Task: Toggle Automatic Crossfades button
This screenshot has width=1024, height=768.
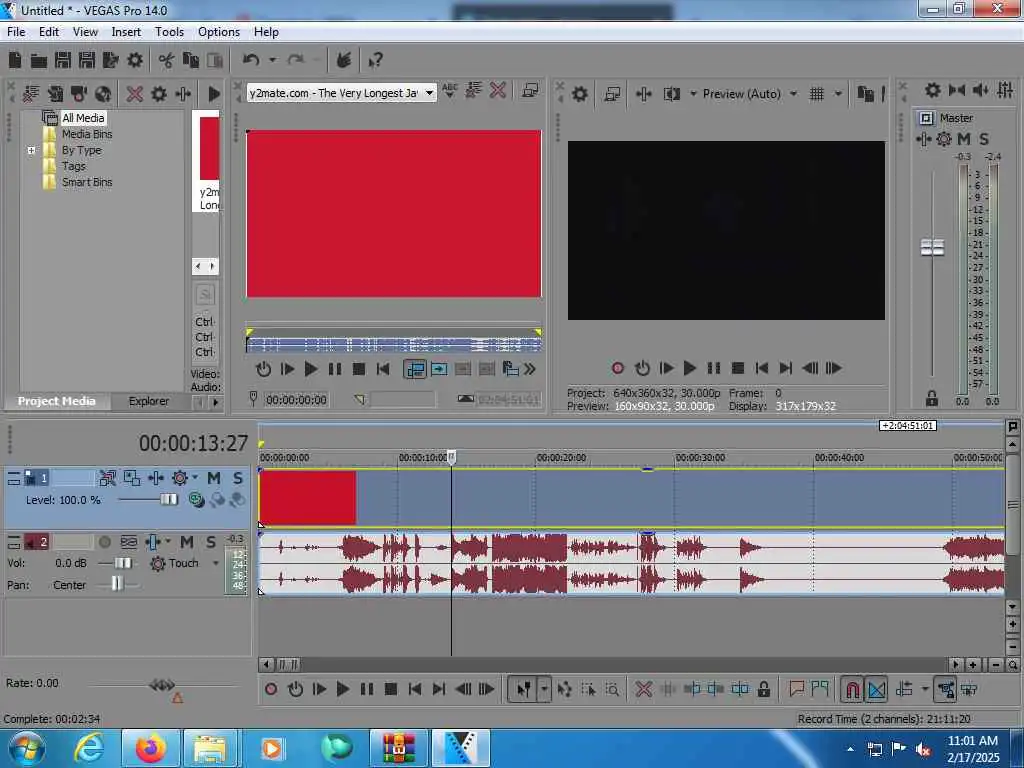Action: tap(876, 689)
